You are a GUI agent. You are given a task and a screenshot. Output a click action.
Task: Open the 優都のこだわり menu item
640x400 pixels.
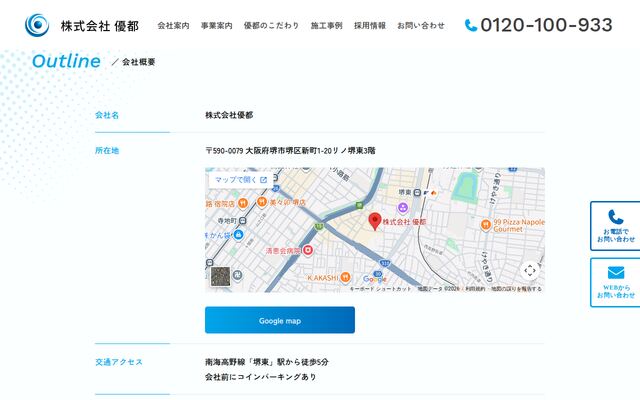pyautogui.click(x=271, y=26)
